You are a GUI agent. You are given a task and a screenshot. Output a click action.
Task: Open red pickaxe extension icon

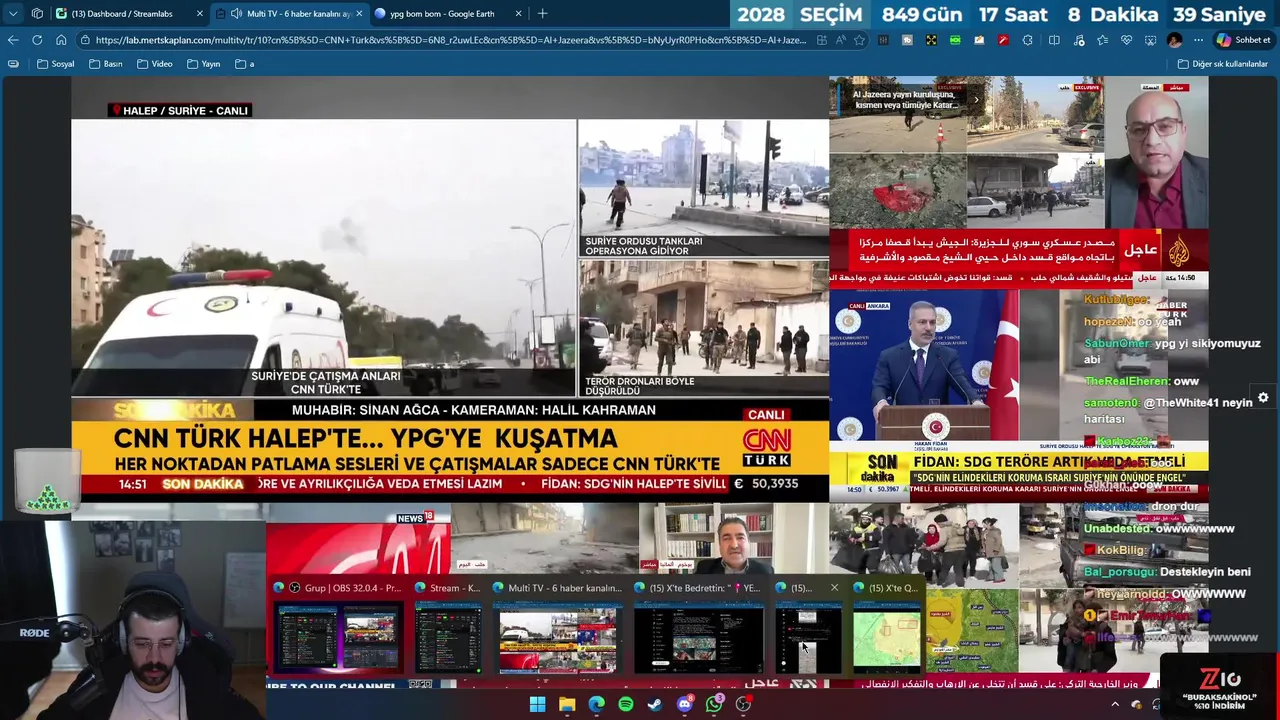(1002, 40)
